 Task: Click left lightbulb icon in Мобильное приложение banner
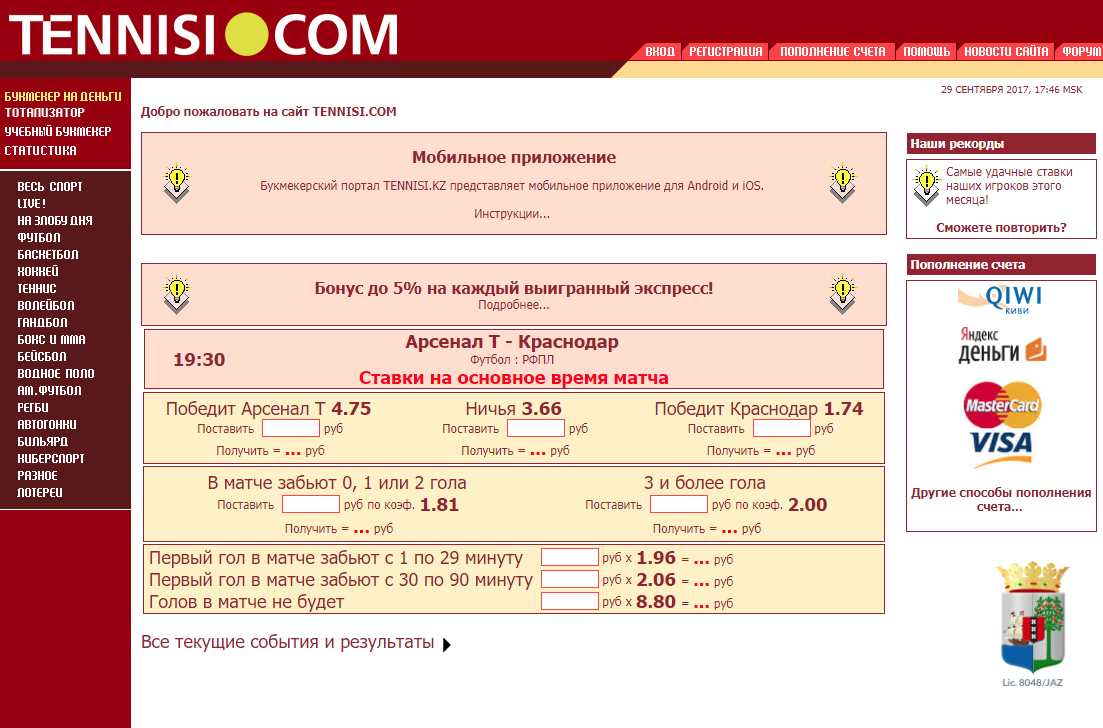click(177, 183)
